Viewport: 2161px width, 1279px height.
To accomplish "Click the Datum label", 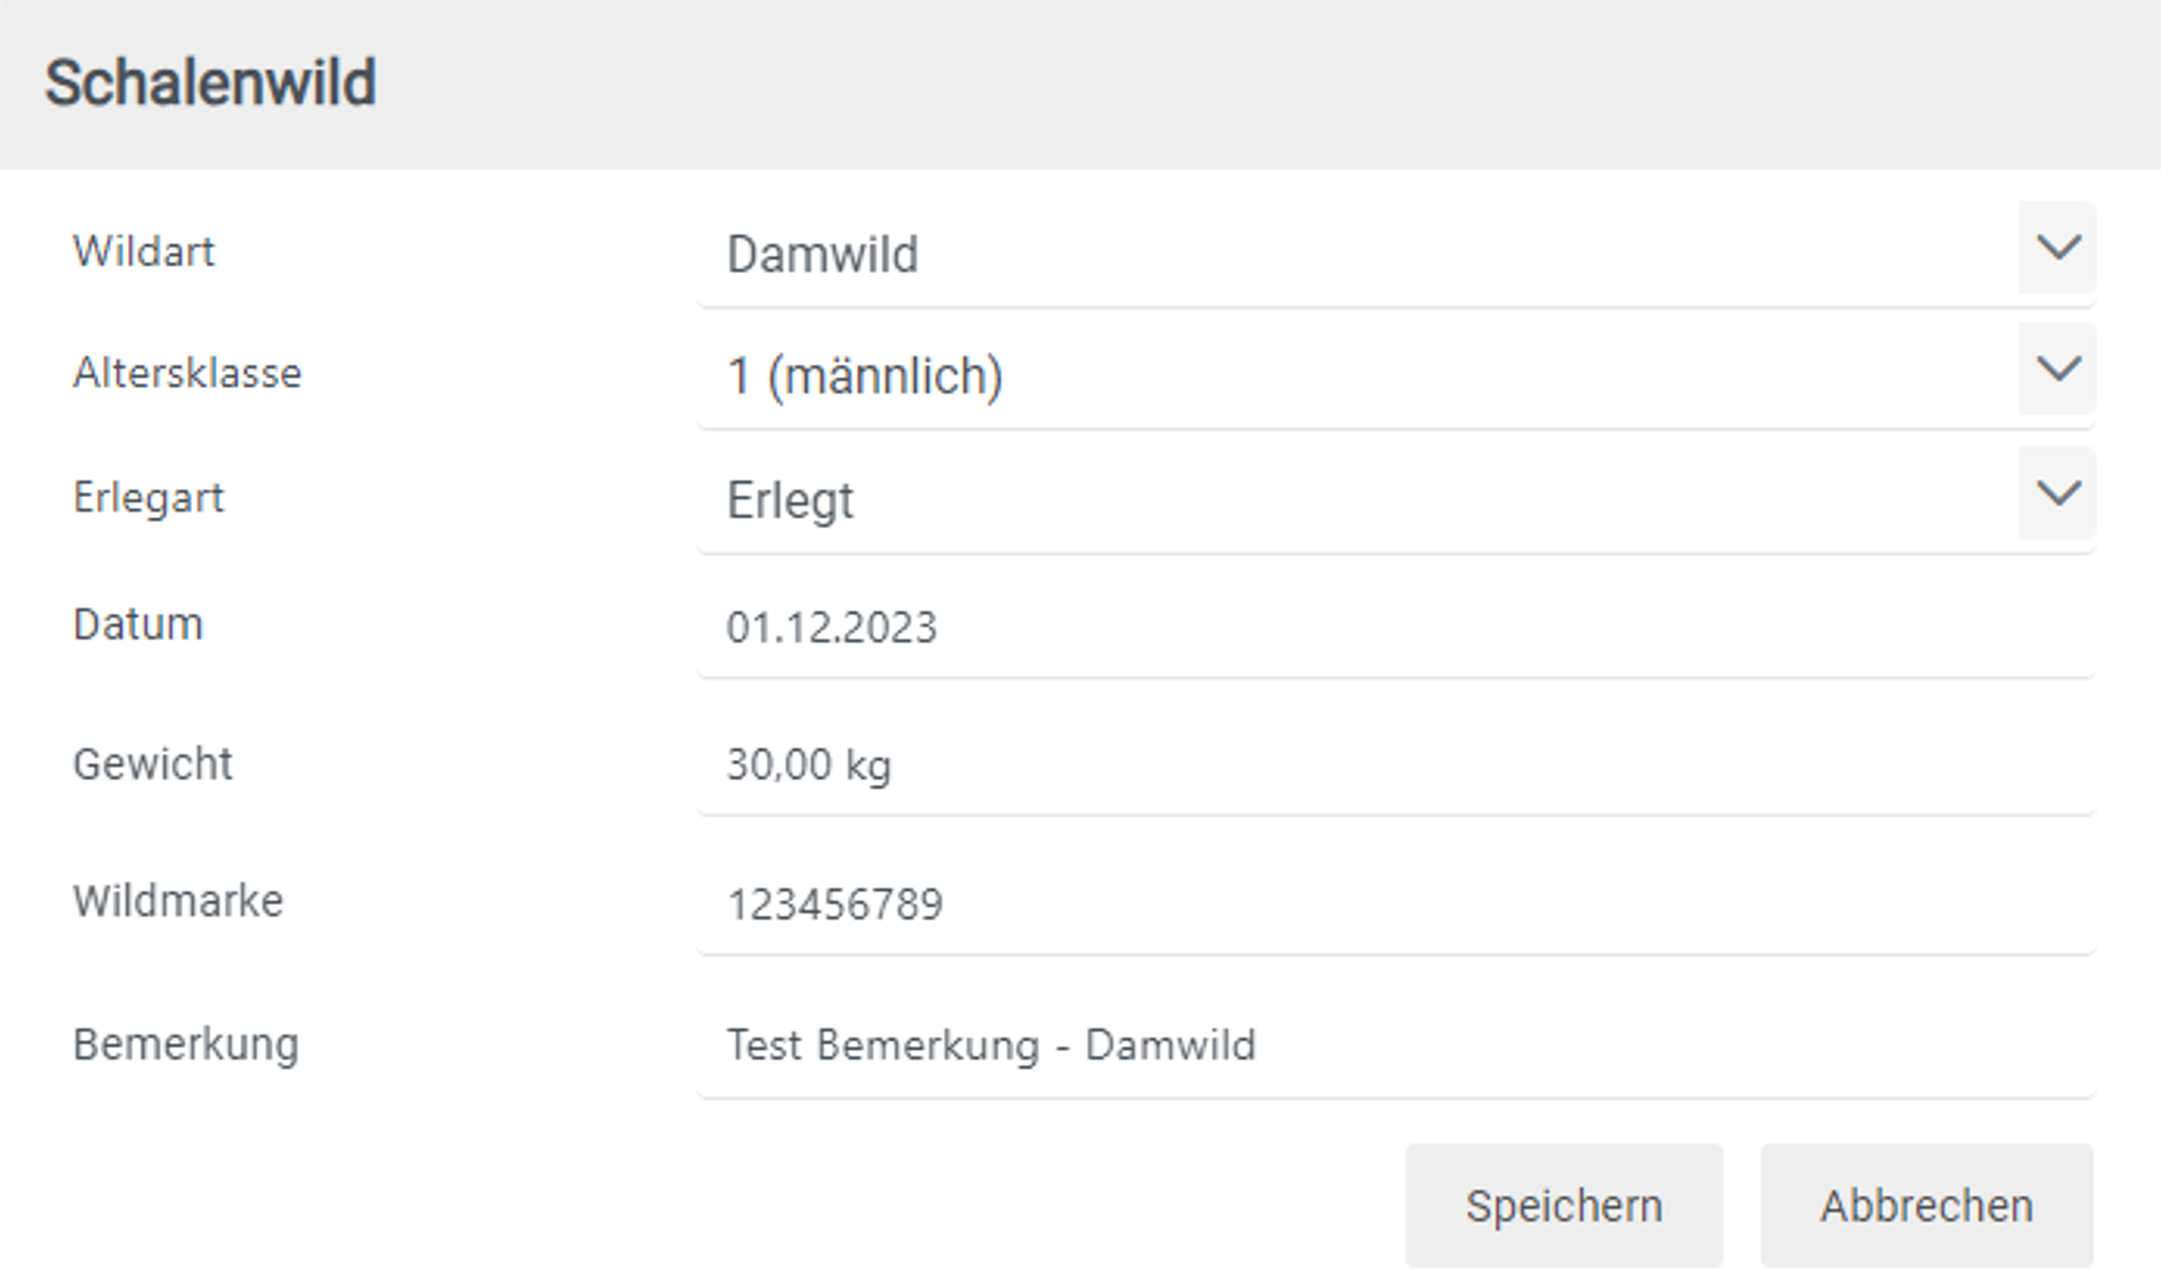I will pyautogui.click(x=138, y=625).
